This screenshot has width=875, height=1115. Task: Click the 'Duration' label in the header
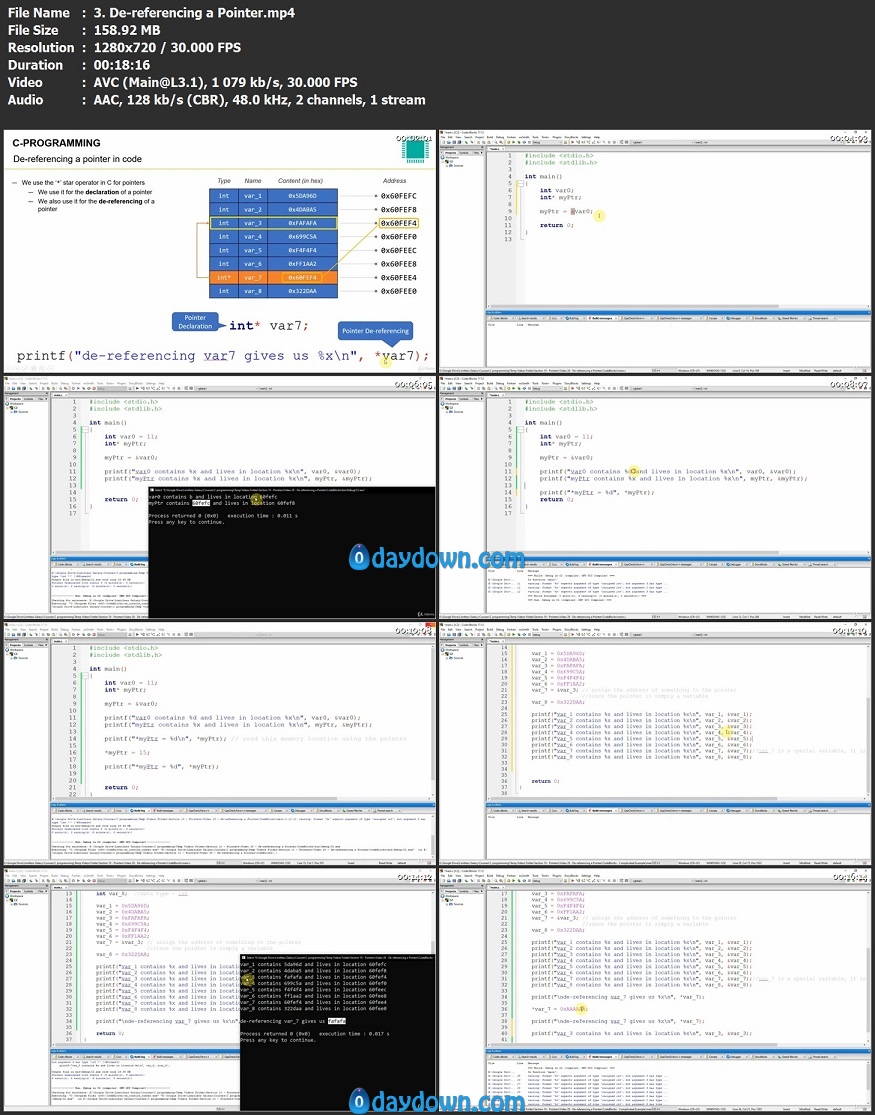[x=35, y=65]
